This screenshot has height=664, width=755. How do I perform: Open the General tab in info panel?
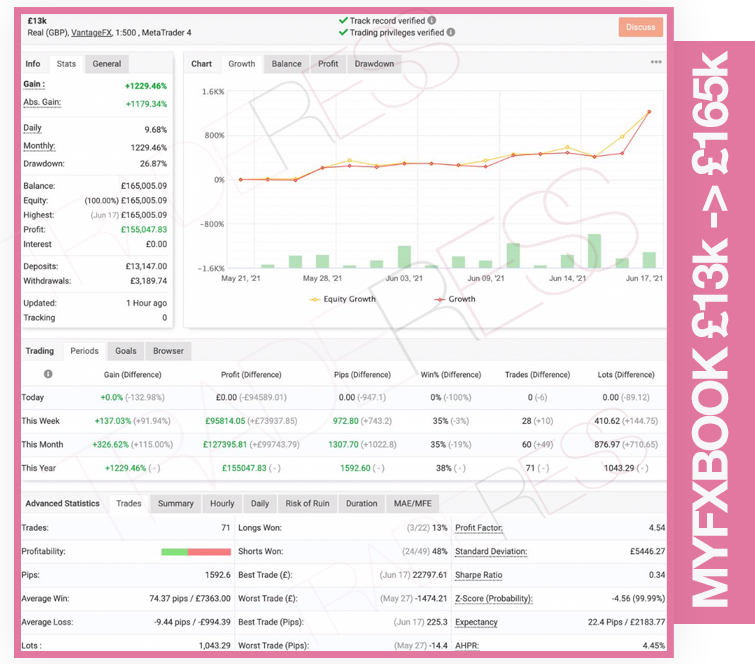(x=107, y=64)
